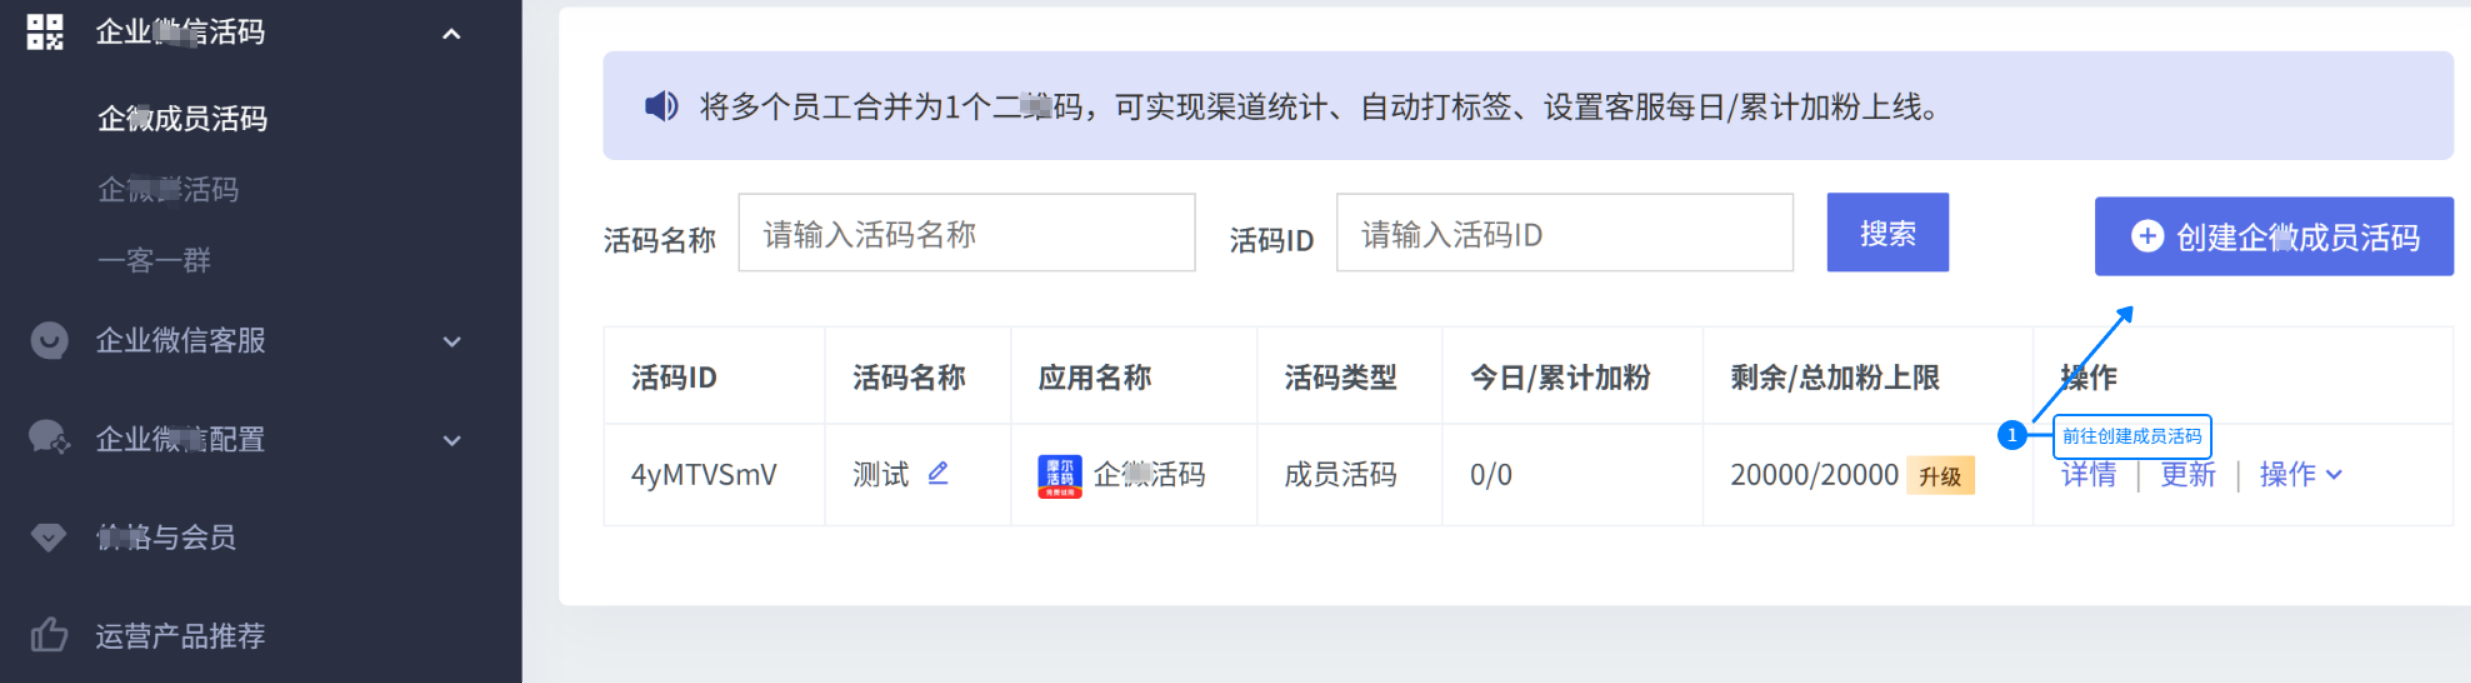Image resolution: width=2471 pixels, height=683 pixels.
Task: Open the 企微成员活码 submenu item
Action: (183, 118)
